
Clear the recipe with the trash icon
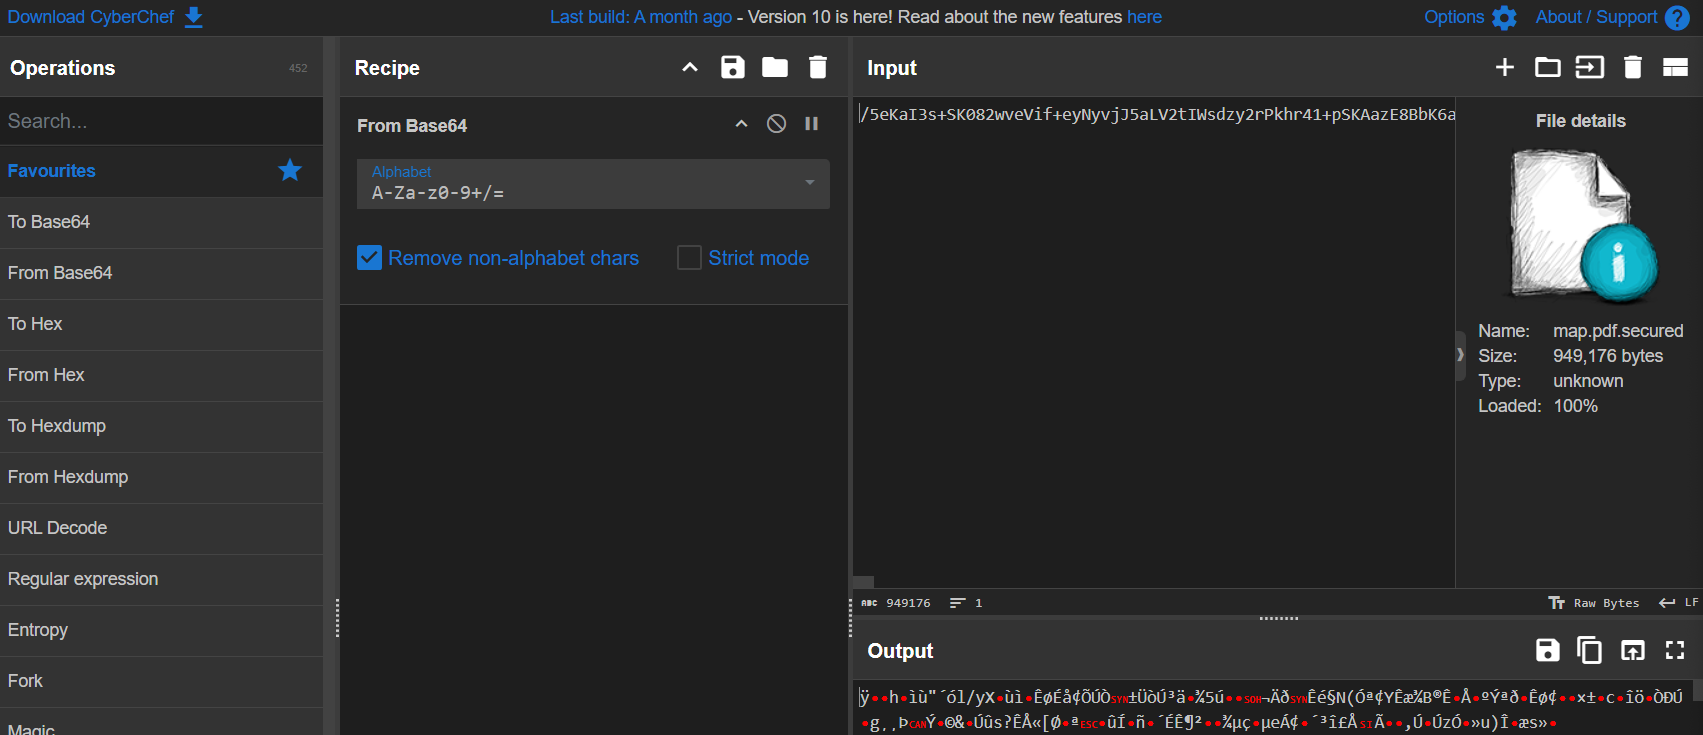(818, 67)
